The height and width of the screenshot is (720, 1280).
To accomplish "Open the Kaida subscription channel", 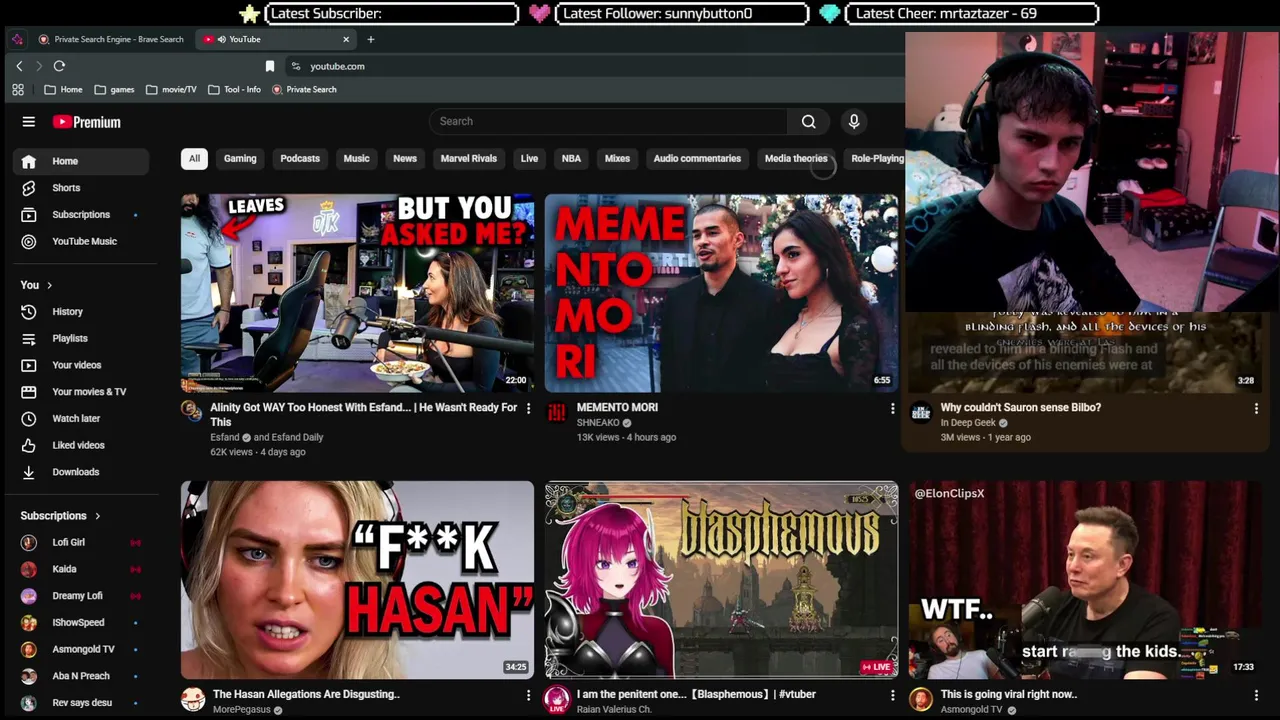I will 80,570.
